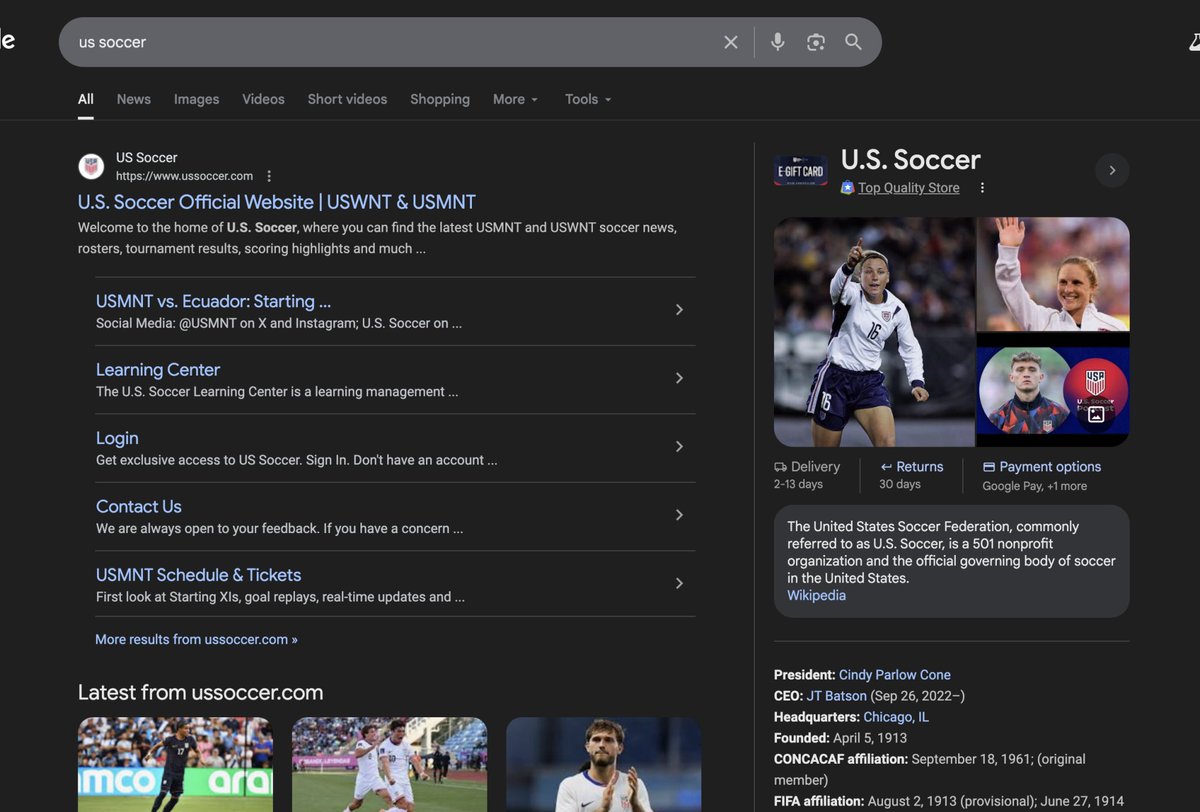Open U.S. Soccer Official Website link

[277, 202]
